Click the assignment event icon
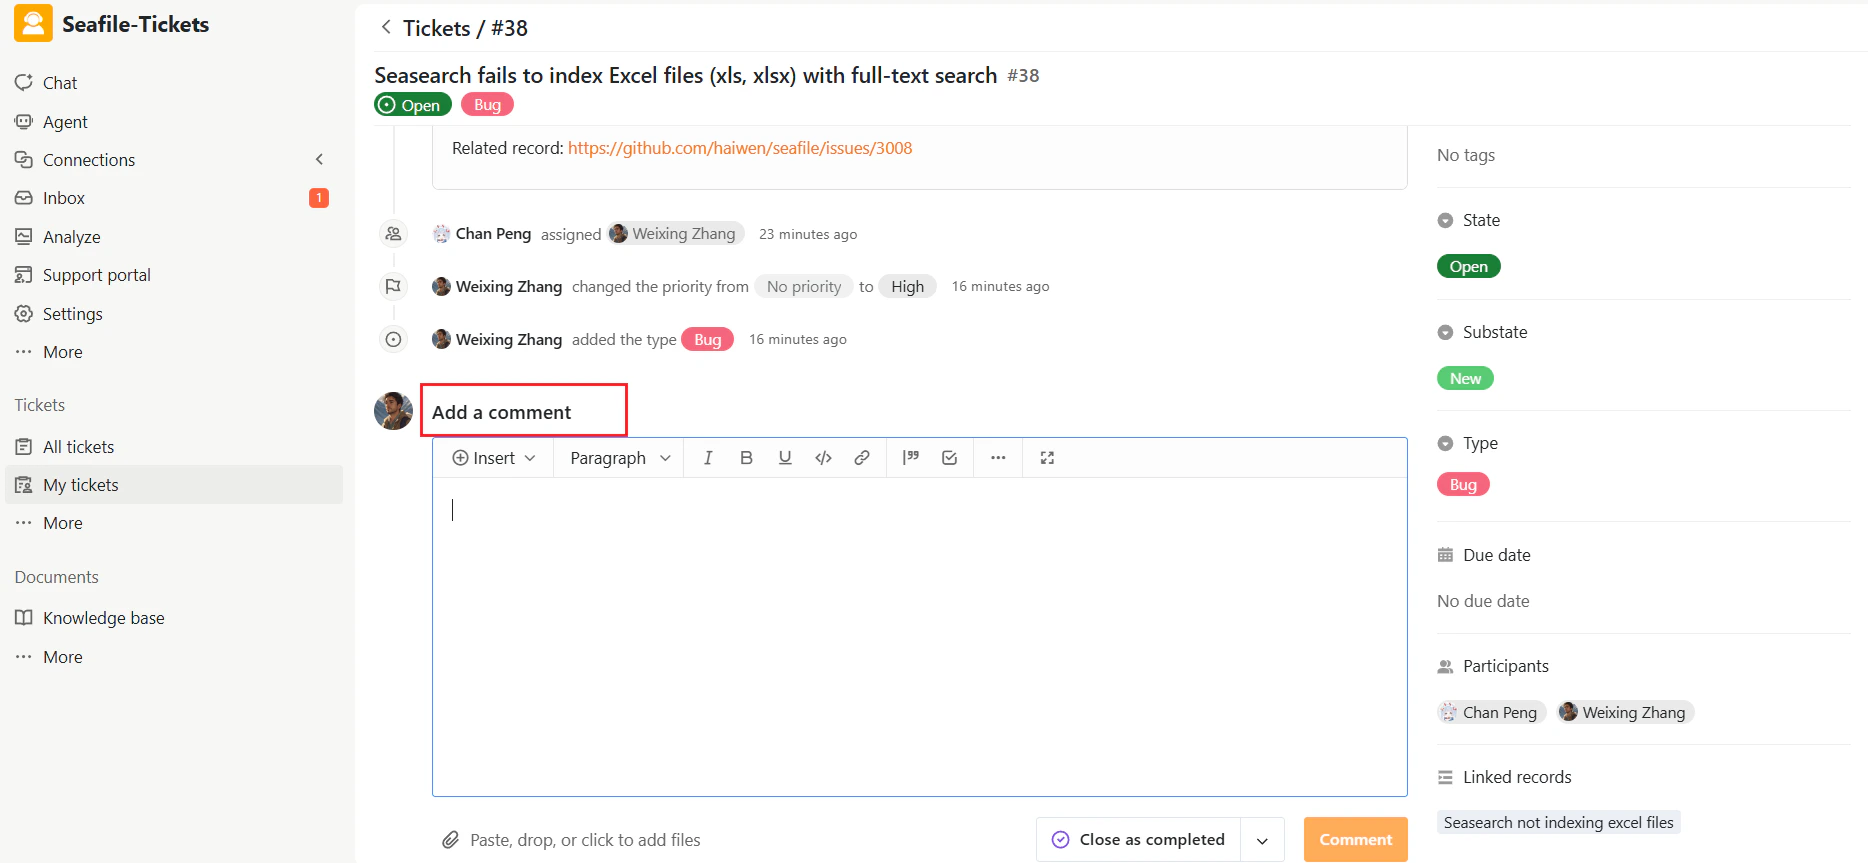Image resolution: width=1868 pixels, height=863 pixels. tap(394, 234)
